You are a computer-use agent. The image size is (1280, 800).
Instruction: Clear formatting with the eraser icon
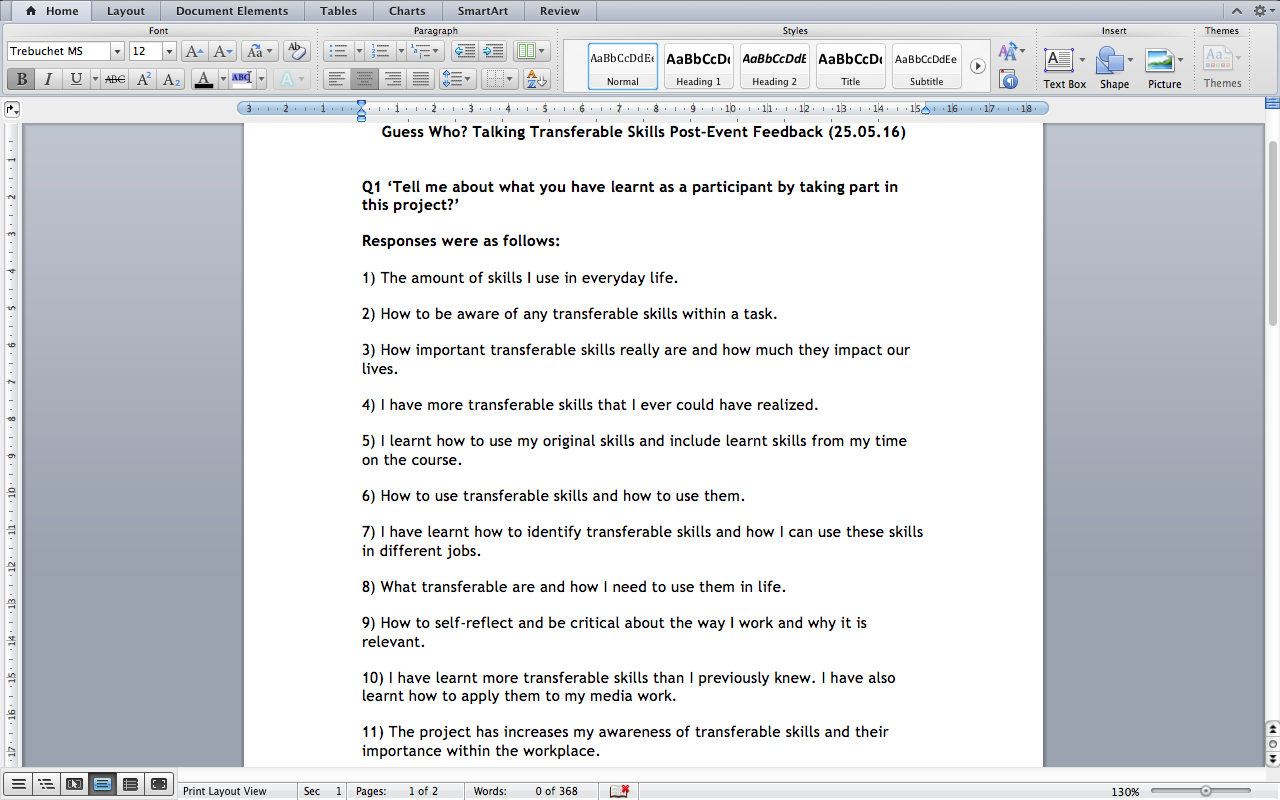pyautogui.click(x=295, y=51)
